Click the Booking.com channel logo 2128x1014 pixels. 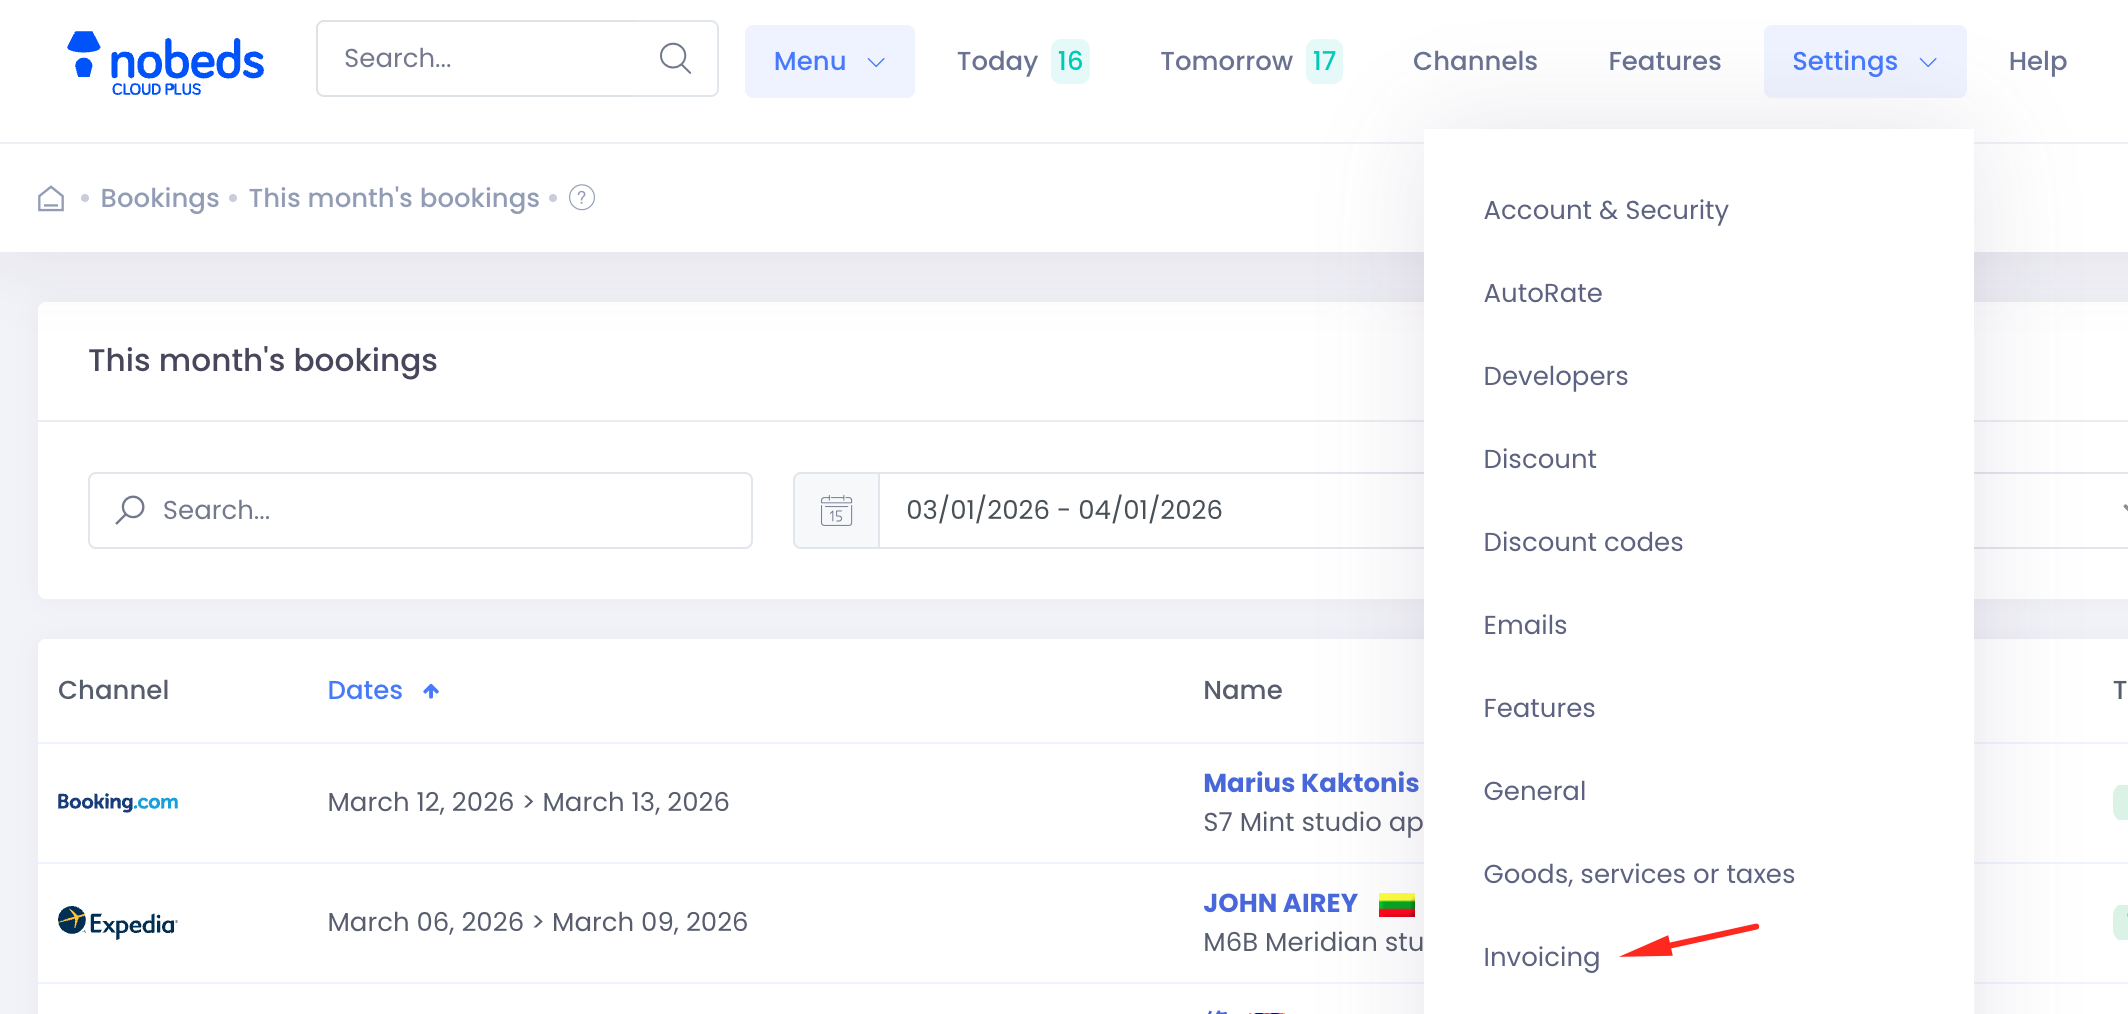(x=118, y=802)
